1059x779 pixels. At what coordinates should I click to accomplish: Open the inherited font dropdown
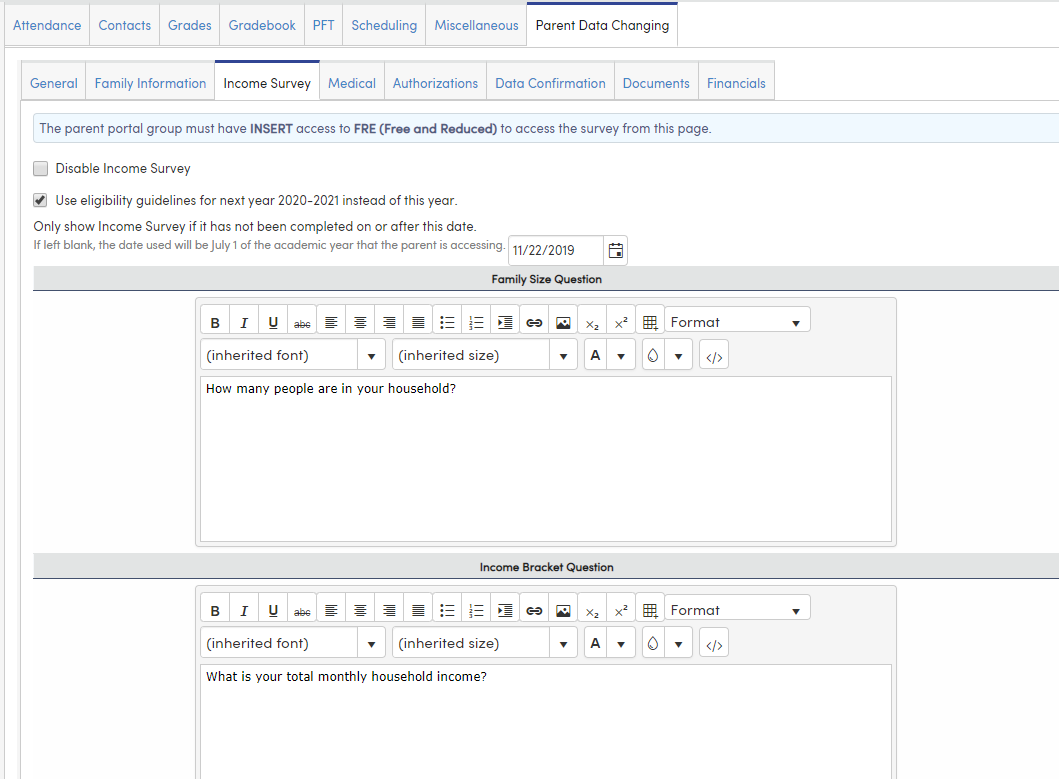pyautogui.click(x=292, y=354)
